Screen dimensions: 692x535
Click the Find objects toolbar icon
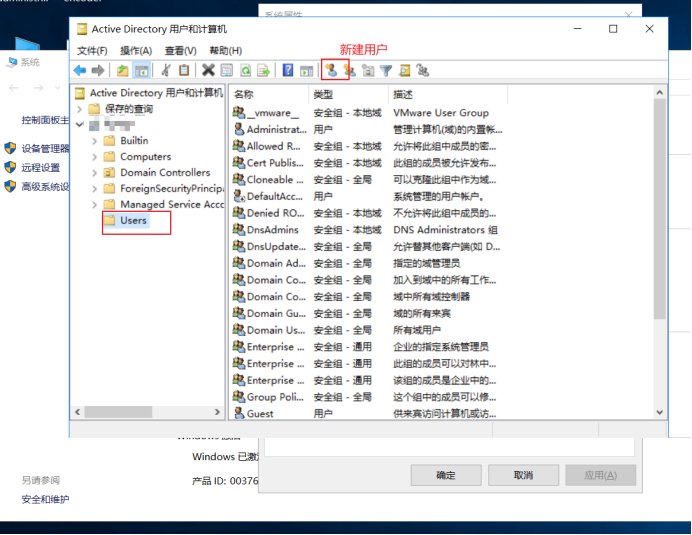404,70
